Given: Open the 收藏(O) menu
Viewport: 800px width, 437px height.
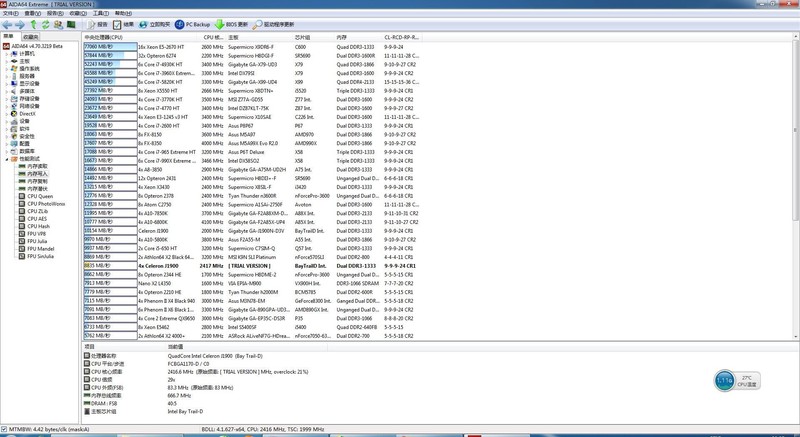Looking at the screenshot, I should click(78, 13).
